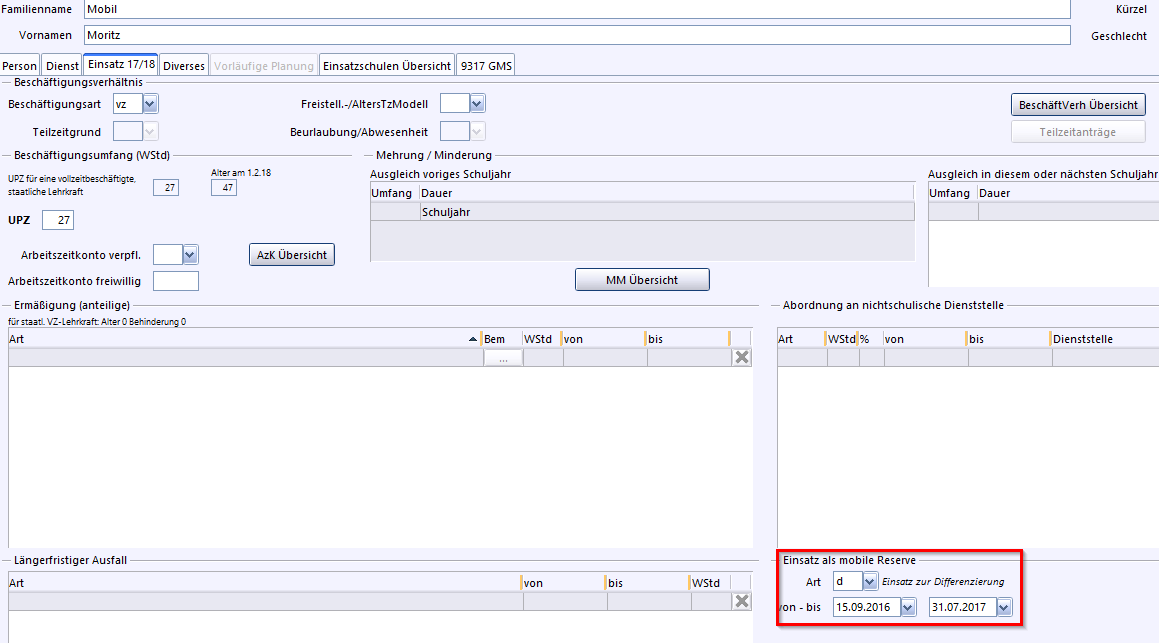
Task: Open the Diverses tab
Action: click(183, 66)
